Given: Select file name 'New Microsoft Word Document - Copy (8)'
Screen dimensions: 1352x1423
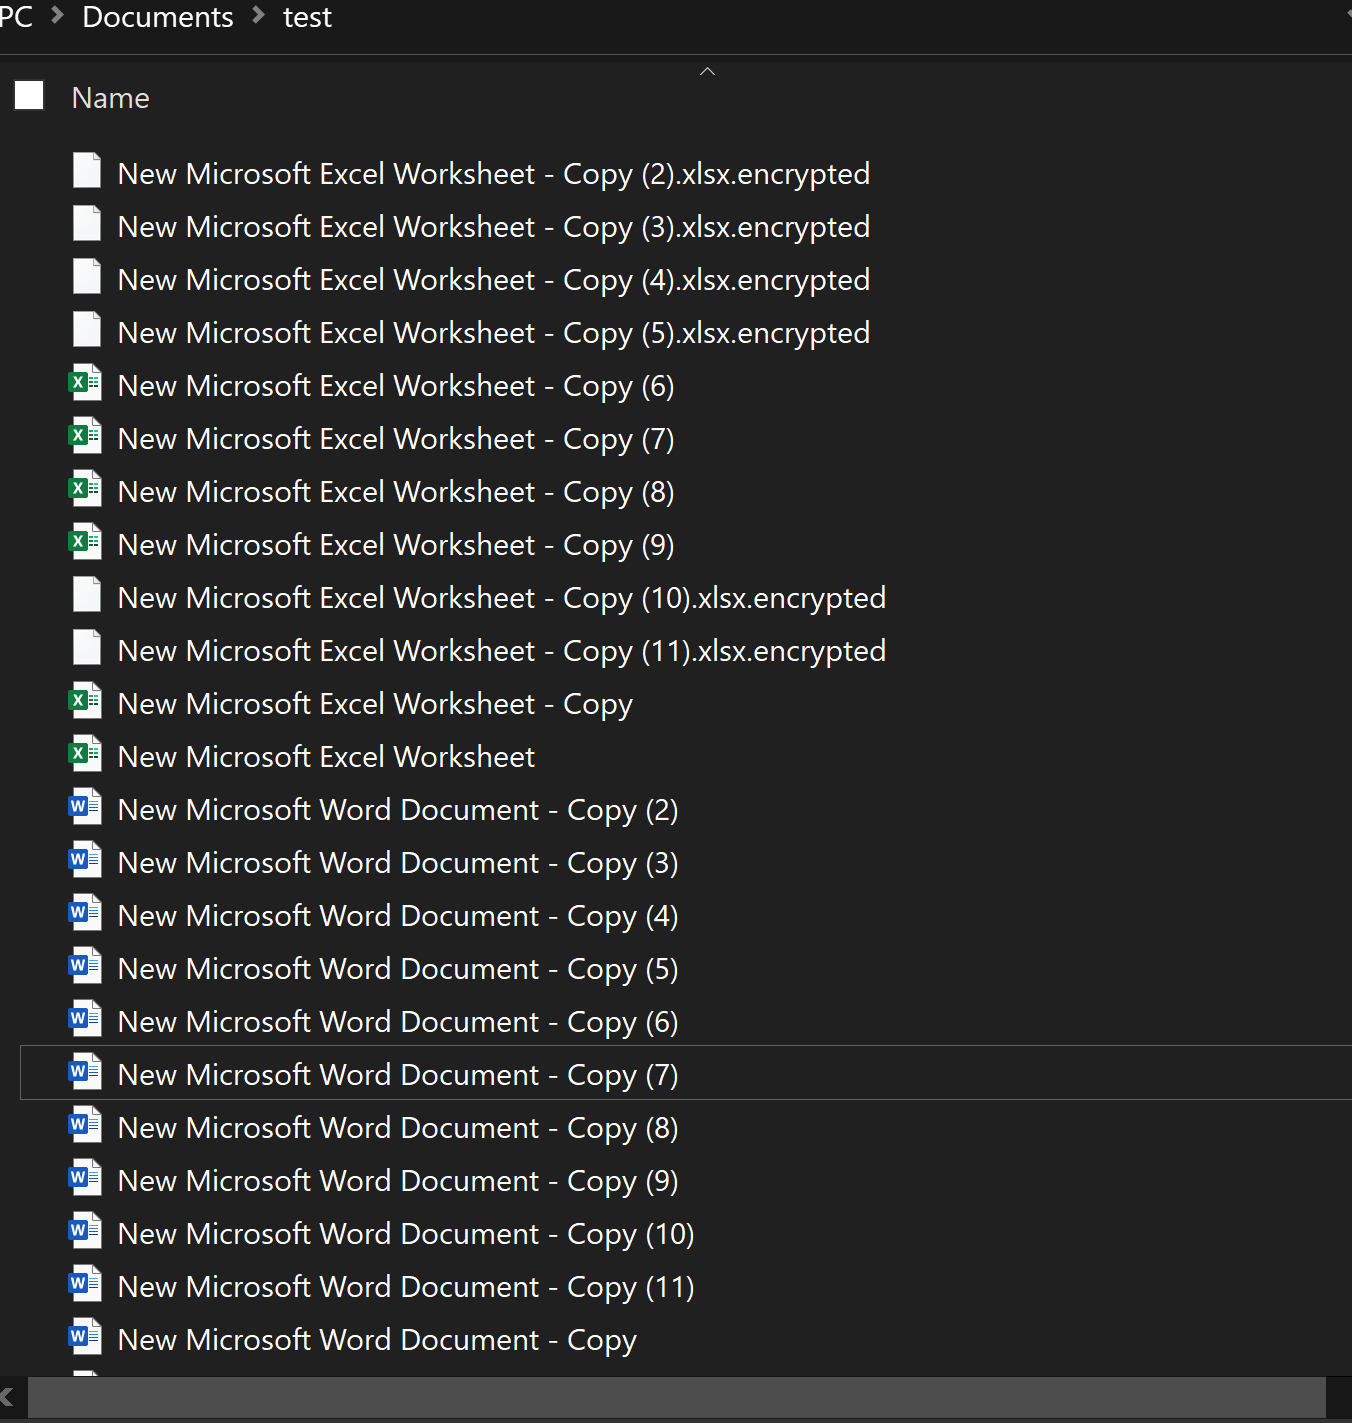Looking at the screenshot, I should [398, 1128].
